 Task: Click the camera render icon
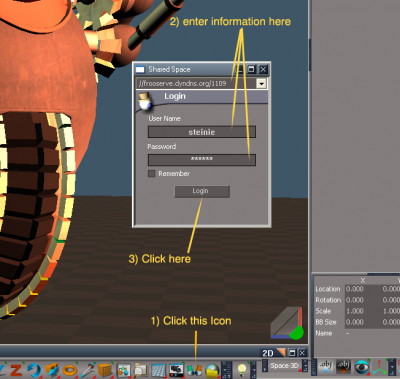click(176, 370)
